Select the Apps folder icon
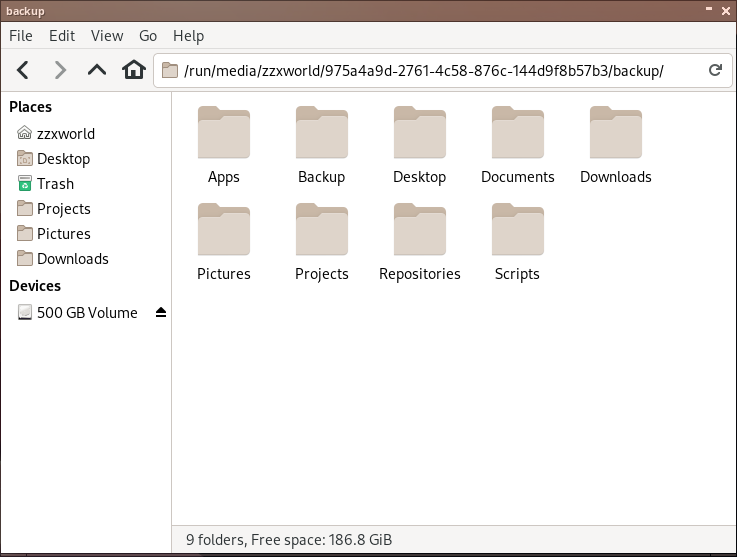737x557 pixels. pyautogui.click(x=224, y=134)
